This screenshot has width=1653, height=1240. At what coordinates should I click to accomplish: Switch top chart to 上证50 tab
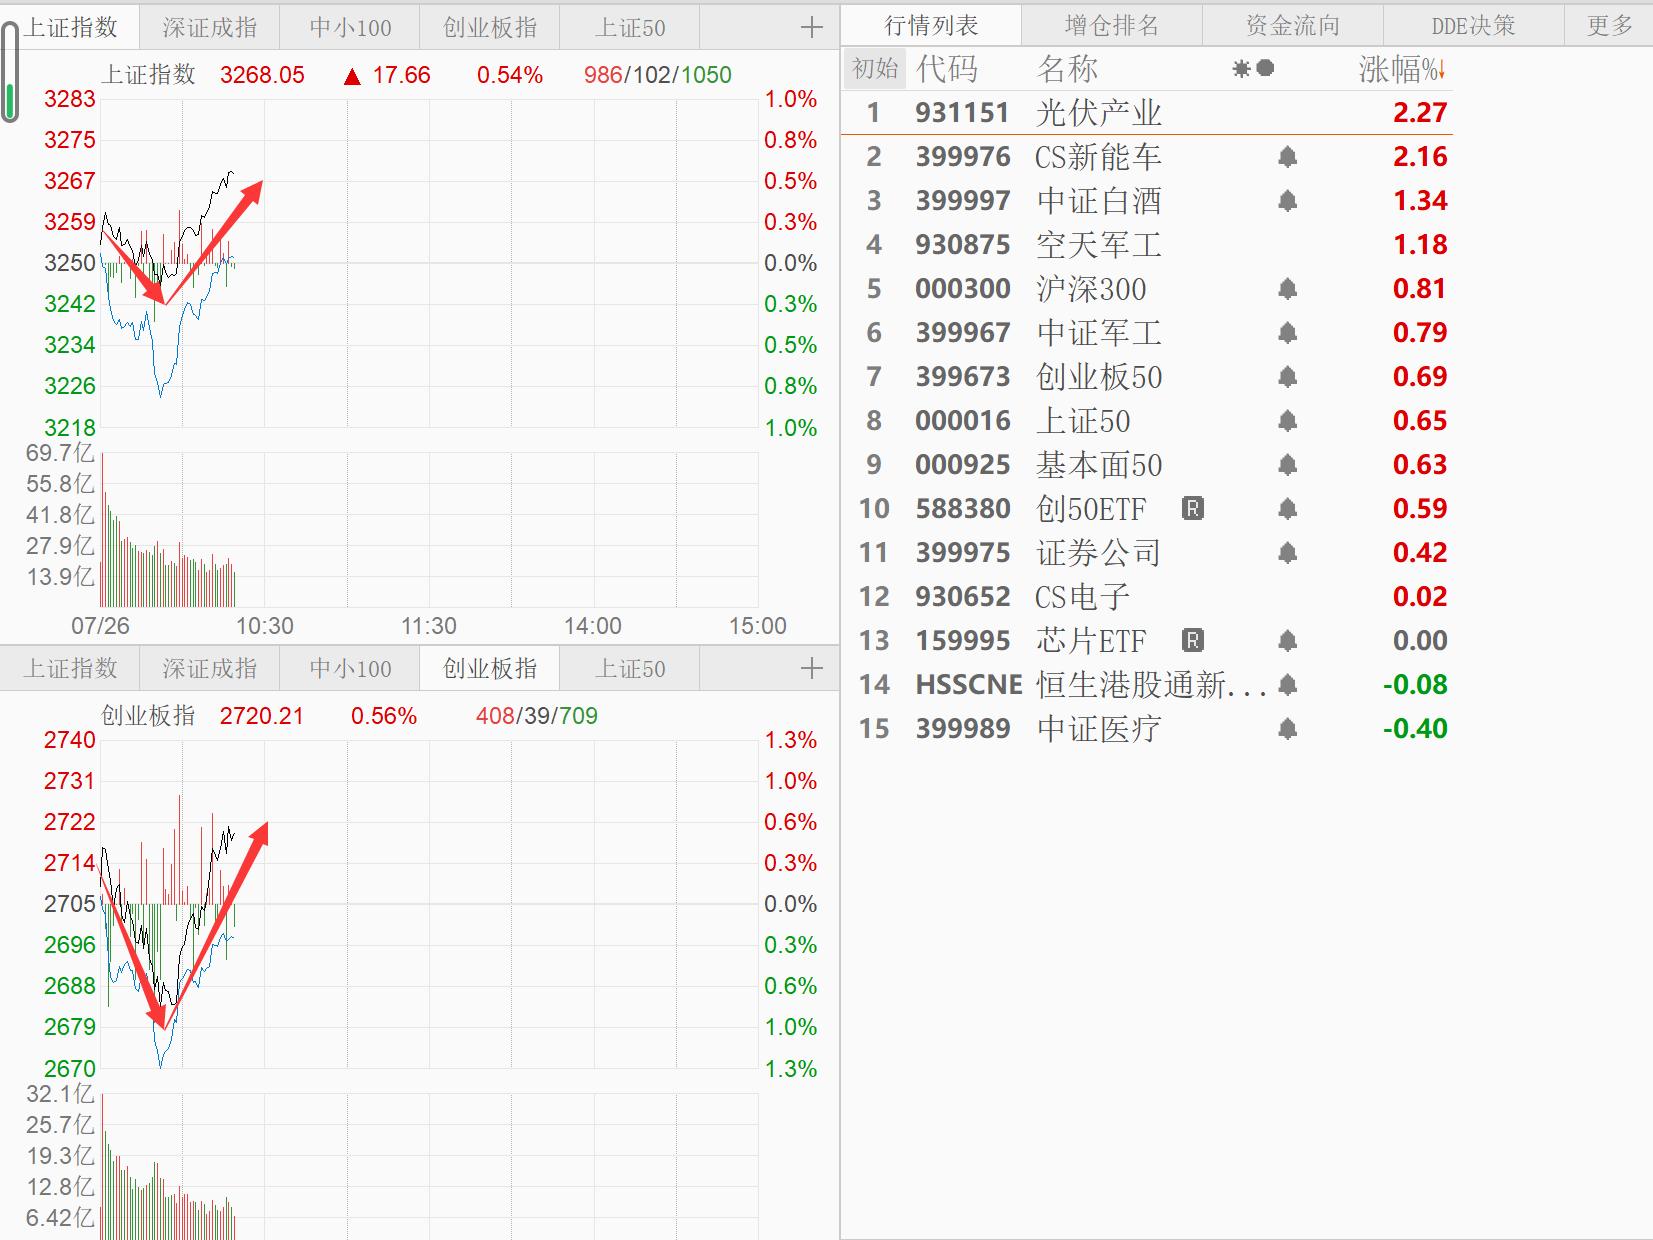click(x=630, y=28)
